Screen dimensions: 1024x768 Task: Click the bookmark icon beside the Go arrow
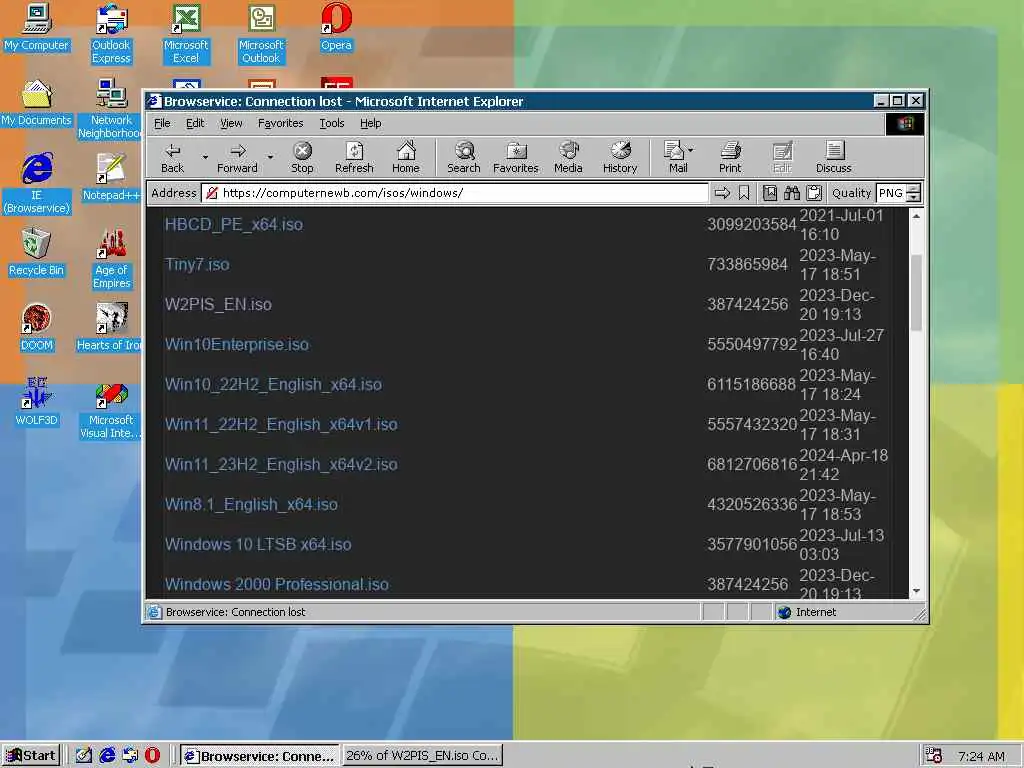[744, 193]
